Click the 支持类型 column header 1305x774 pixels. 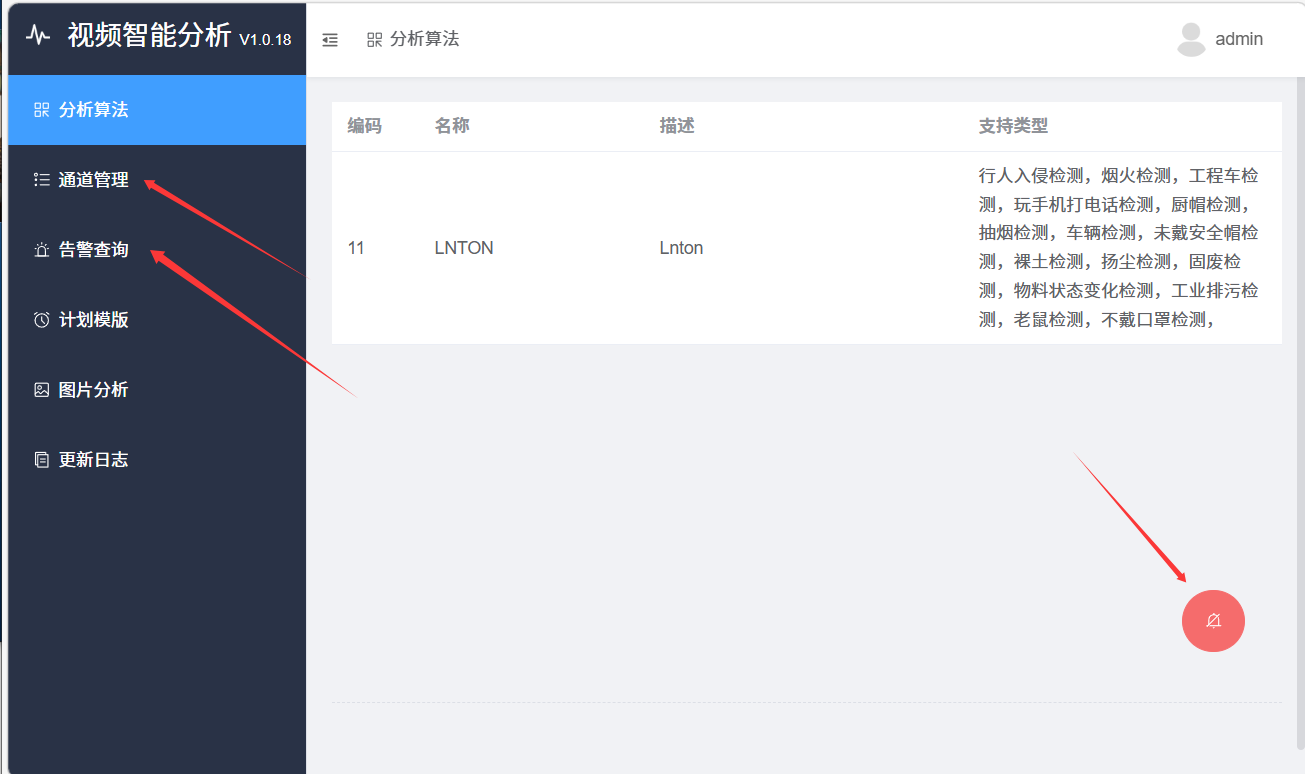1013,126
